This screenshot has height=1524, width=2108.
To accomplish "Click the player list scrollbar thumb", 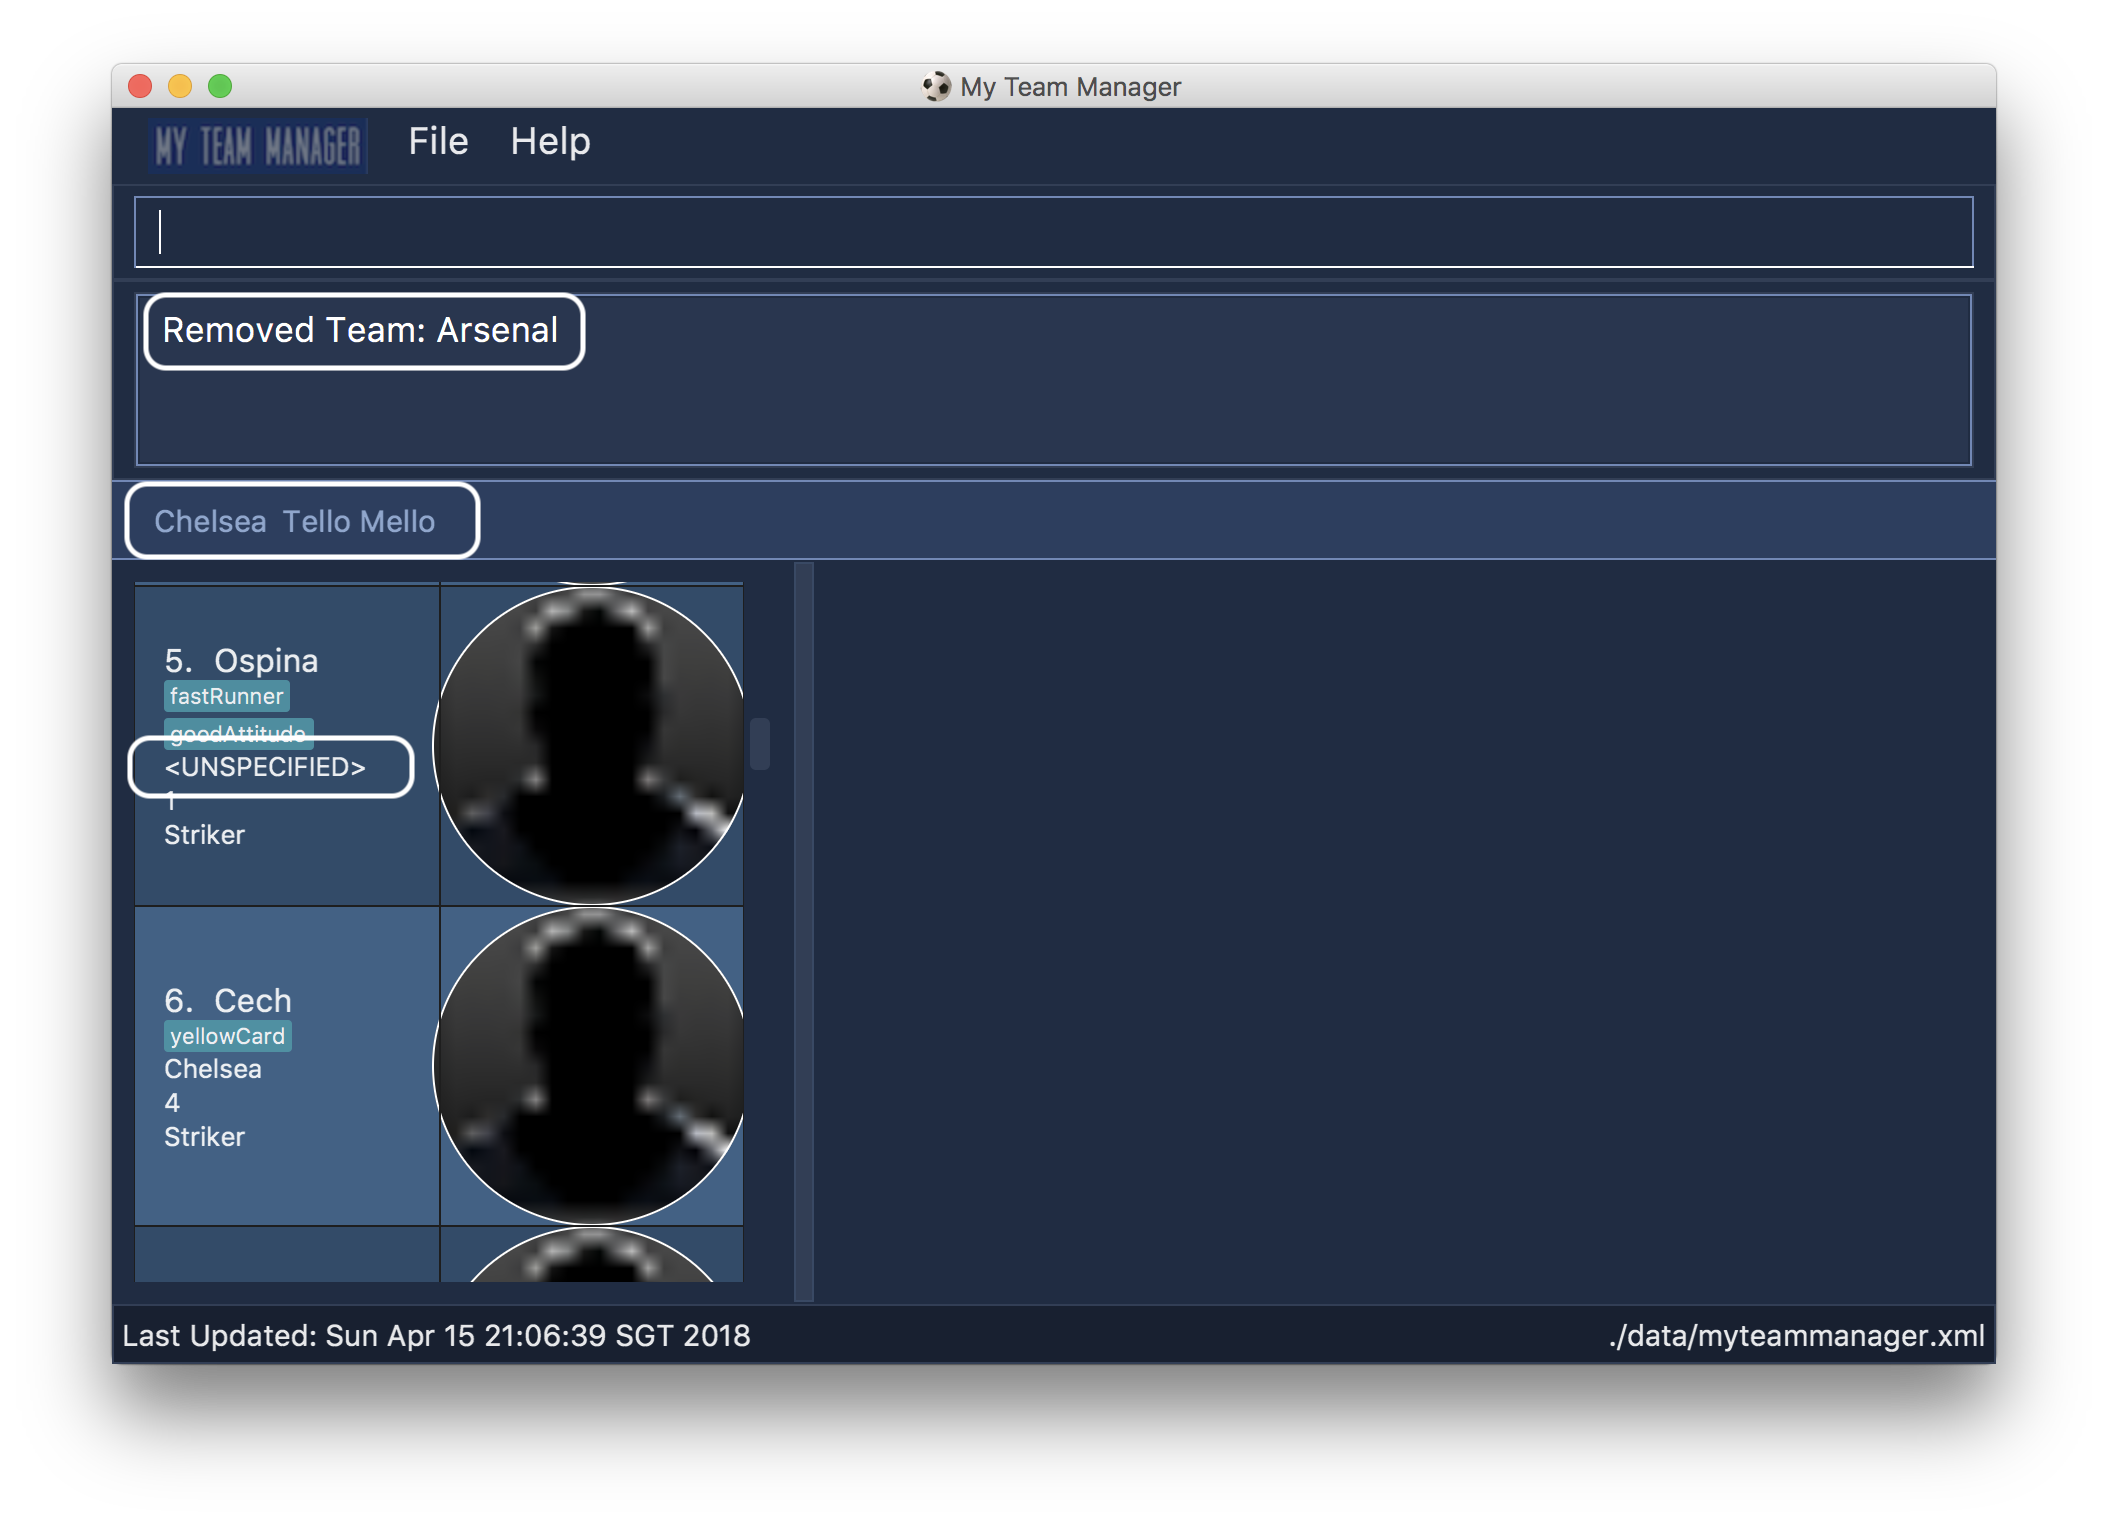I will point(760,744).
